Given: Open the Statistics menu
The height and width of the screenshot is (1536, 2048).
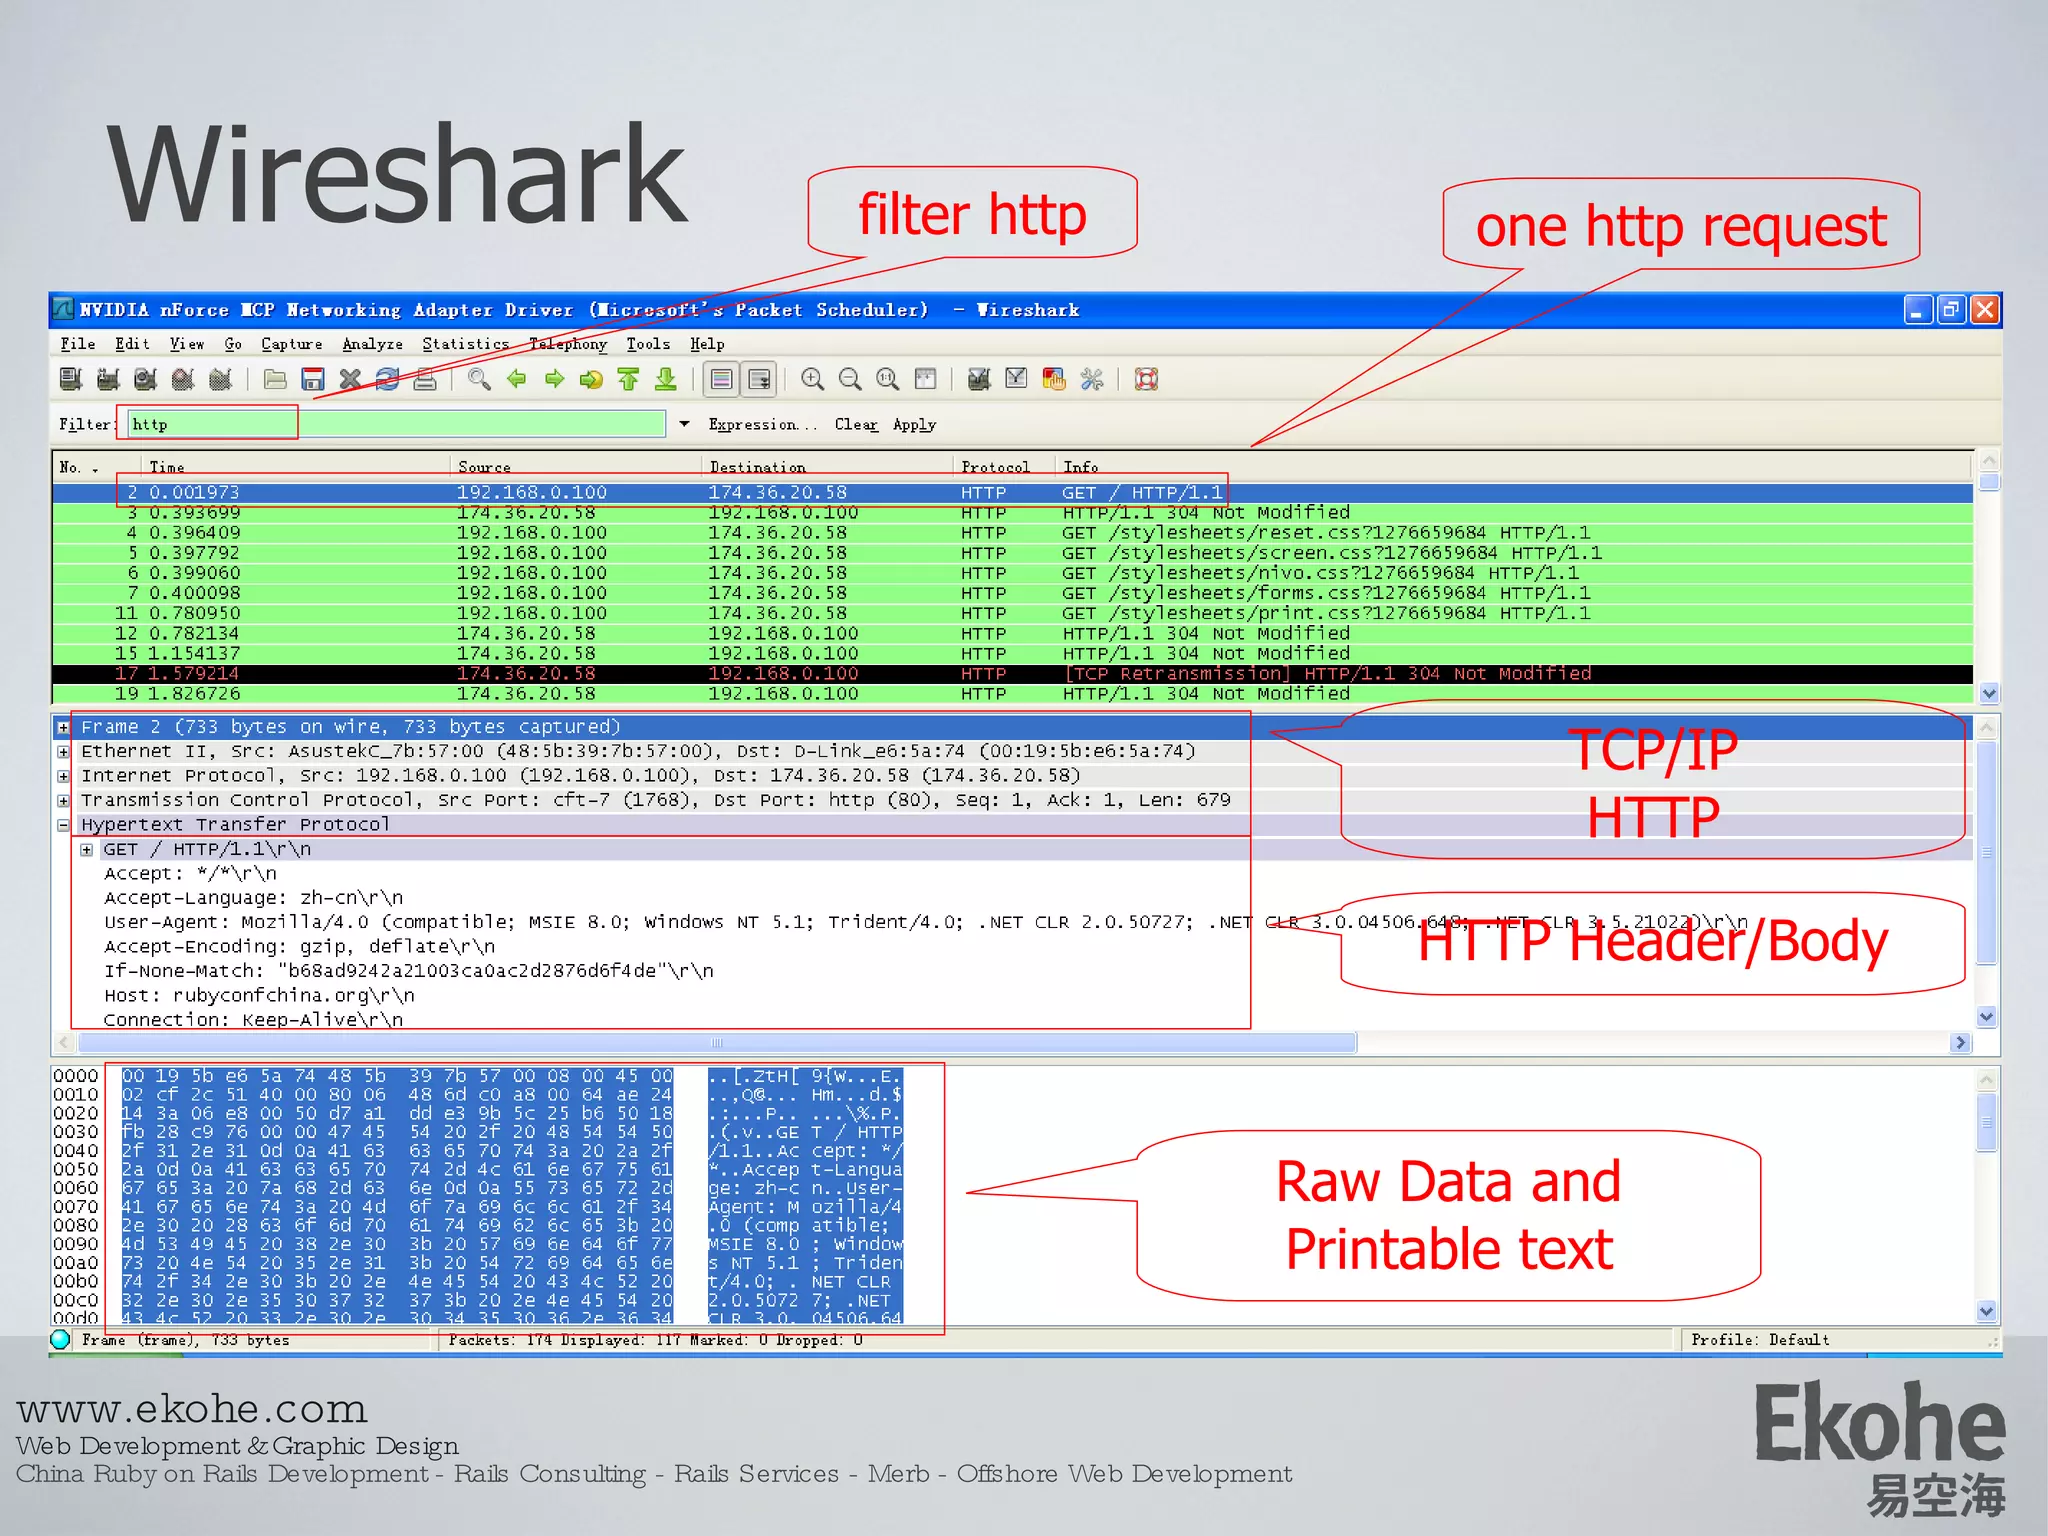Looking at the screenshot, I should tap(465, 344).
